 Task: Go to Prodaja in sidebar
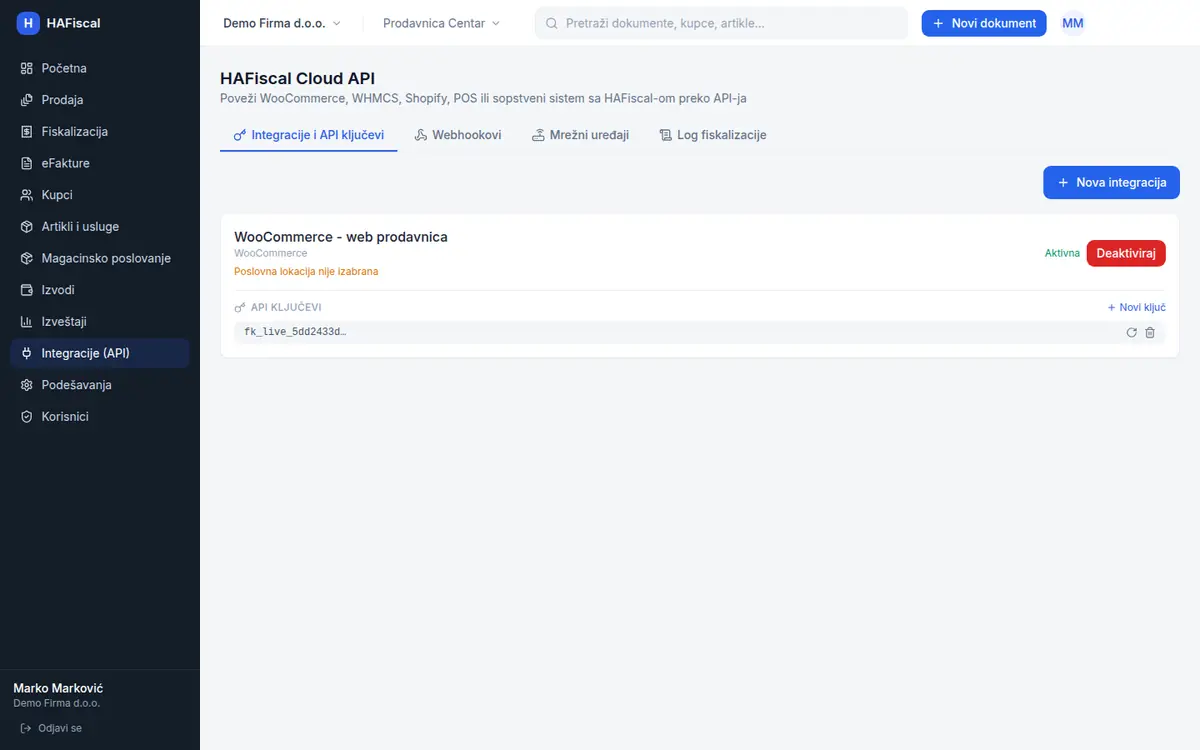pyautogui.click(x=100, y=100)
